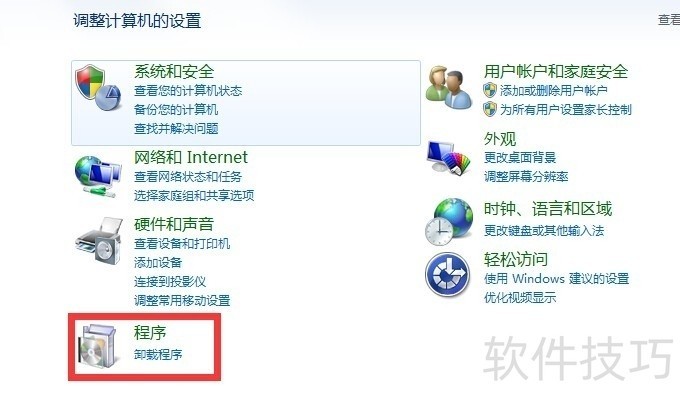This screenshot has height=409, width=680.
Task: Click the 网络和 Internet globe icon
Action: pyautogui.click(x=98, y=177)
